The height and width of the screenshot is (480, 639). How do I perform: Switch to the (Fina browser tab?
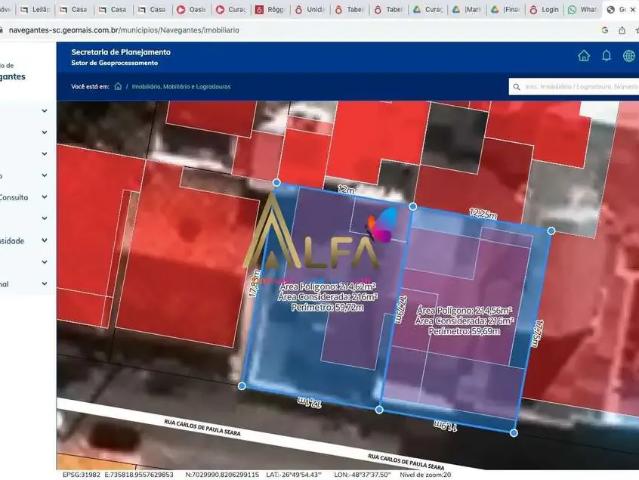tap(505, 9)
